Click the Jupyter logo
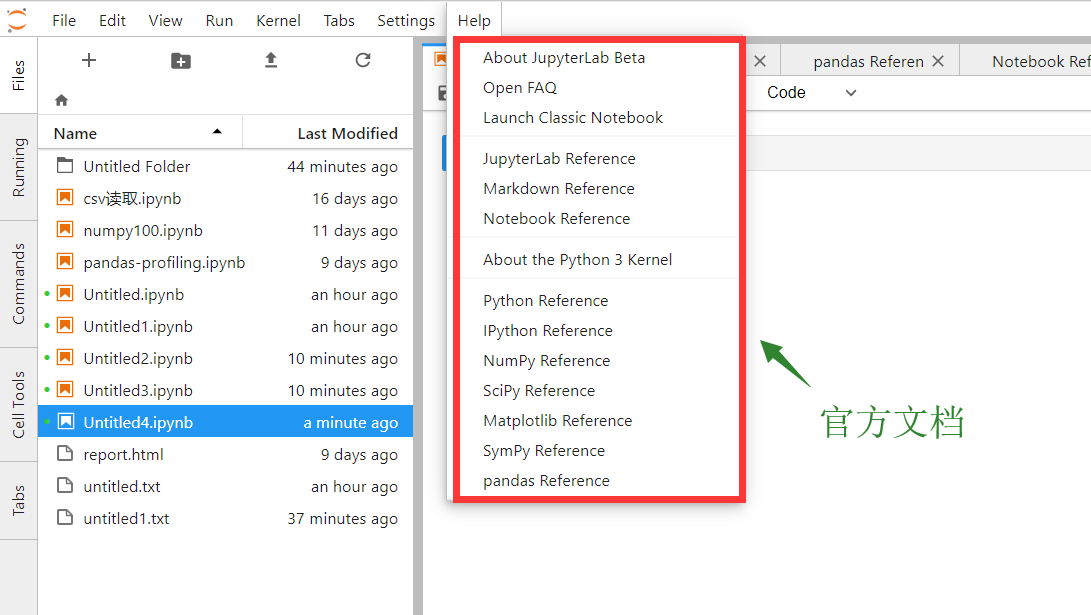This screenshot has height=615, width=1091. click(17, 19)
